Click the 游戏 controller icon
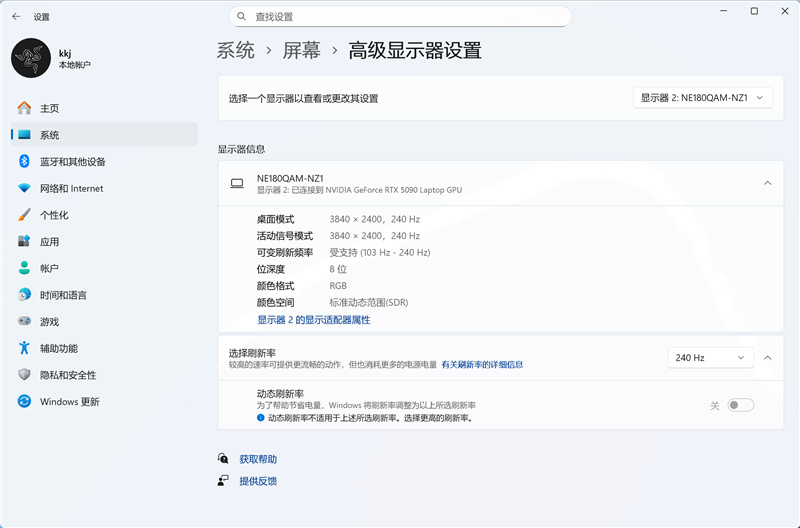This screenshot has width=800, height=528. point(24,321)
